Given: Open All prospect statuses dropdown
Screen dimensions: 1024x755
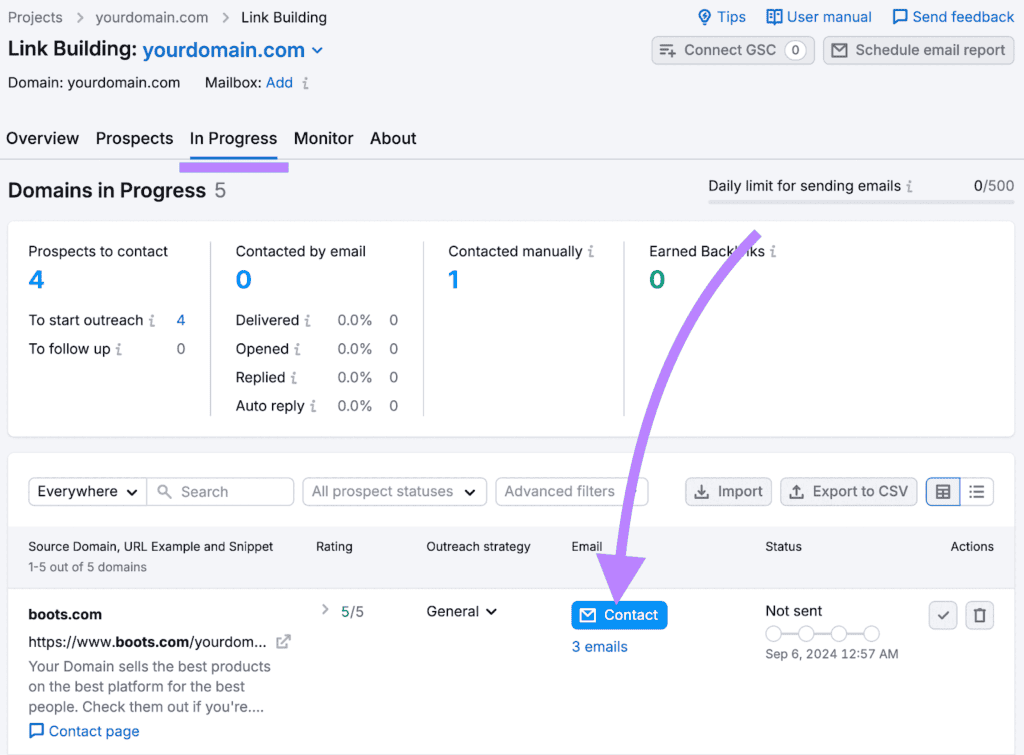Looking at the screenshot, I should [x=394, y=491].
